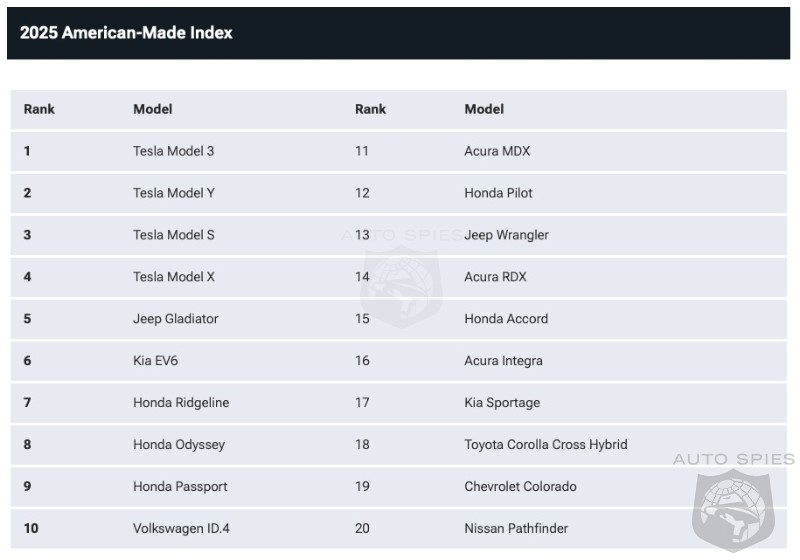Click the first Rank column header
Viewport: 800px width, 560px height.
click(39, 109)
